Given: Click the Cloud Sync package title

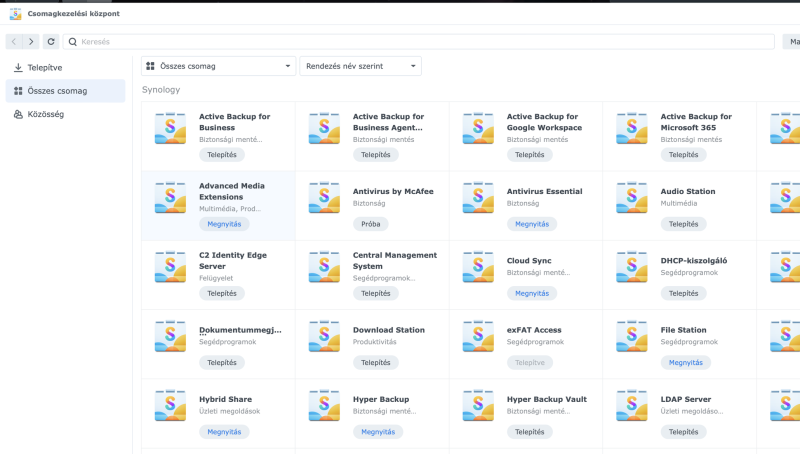Looking at the screenshot, I should point(529,261).
